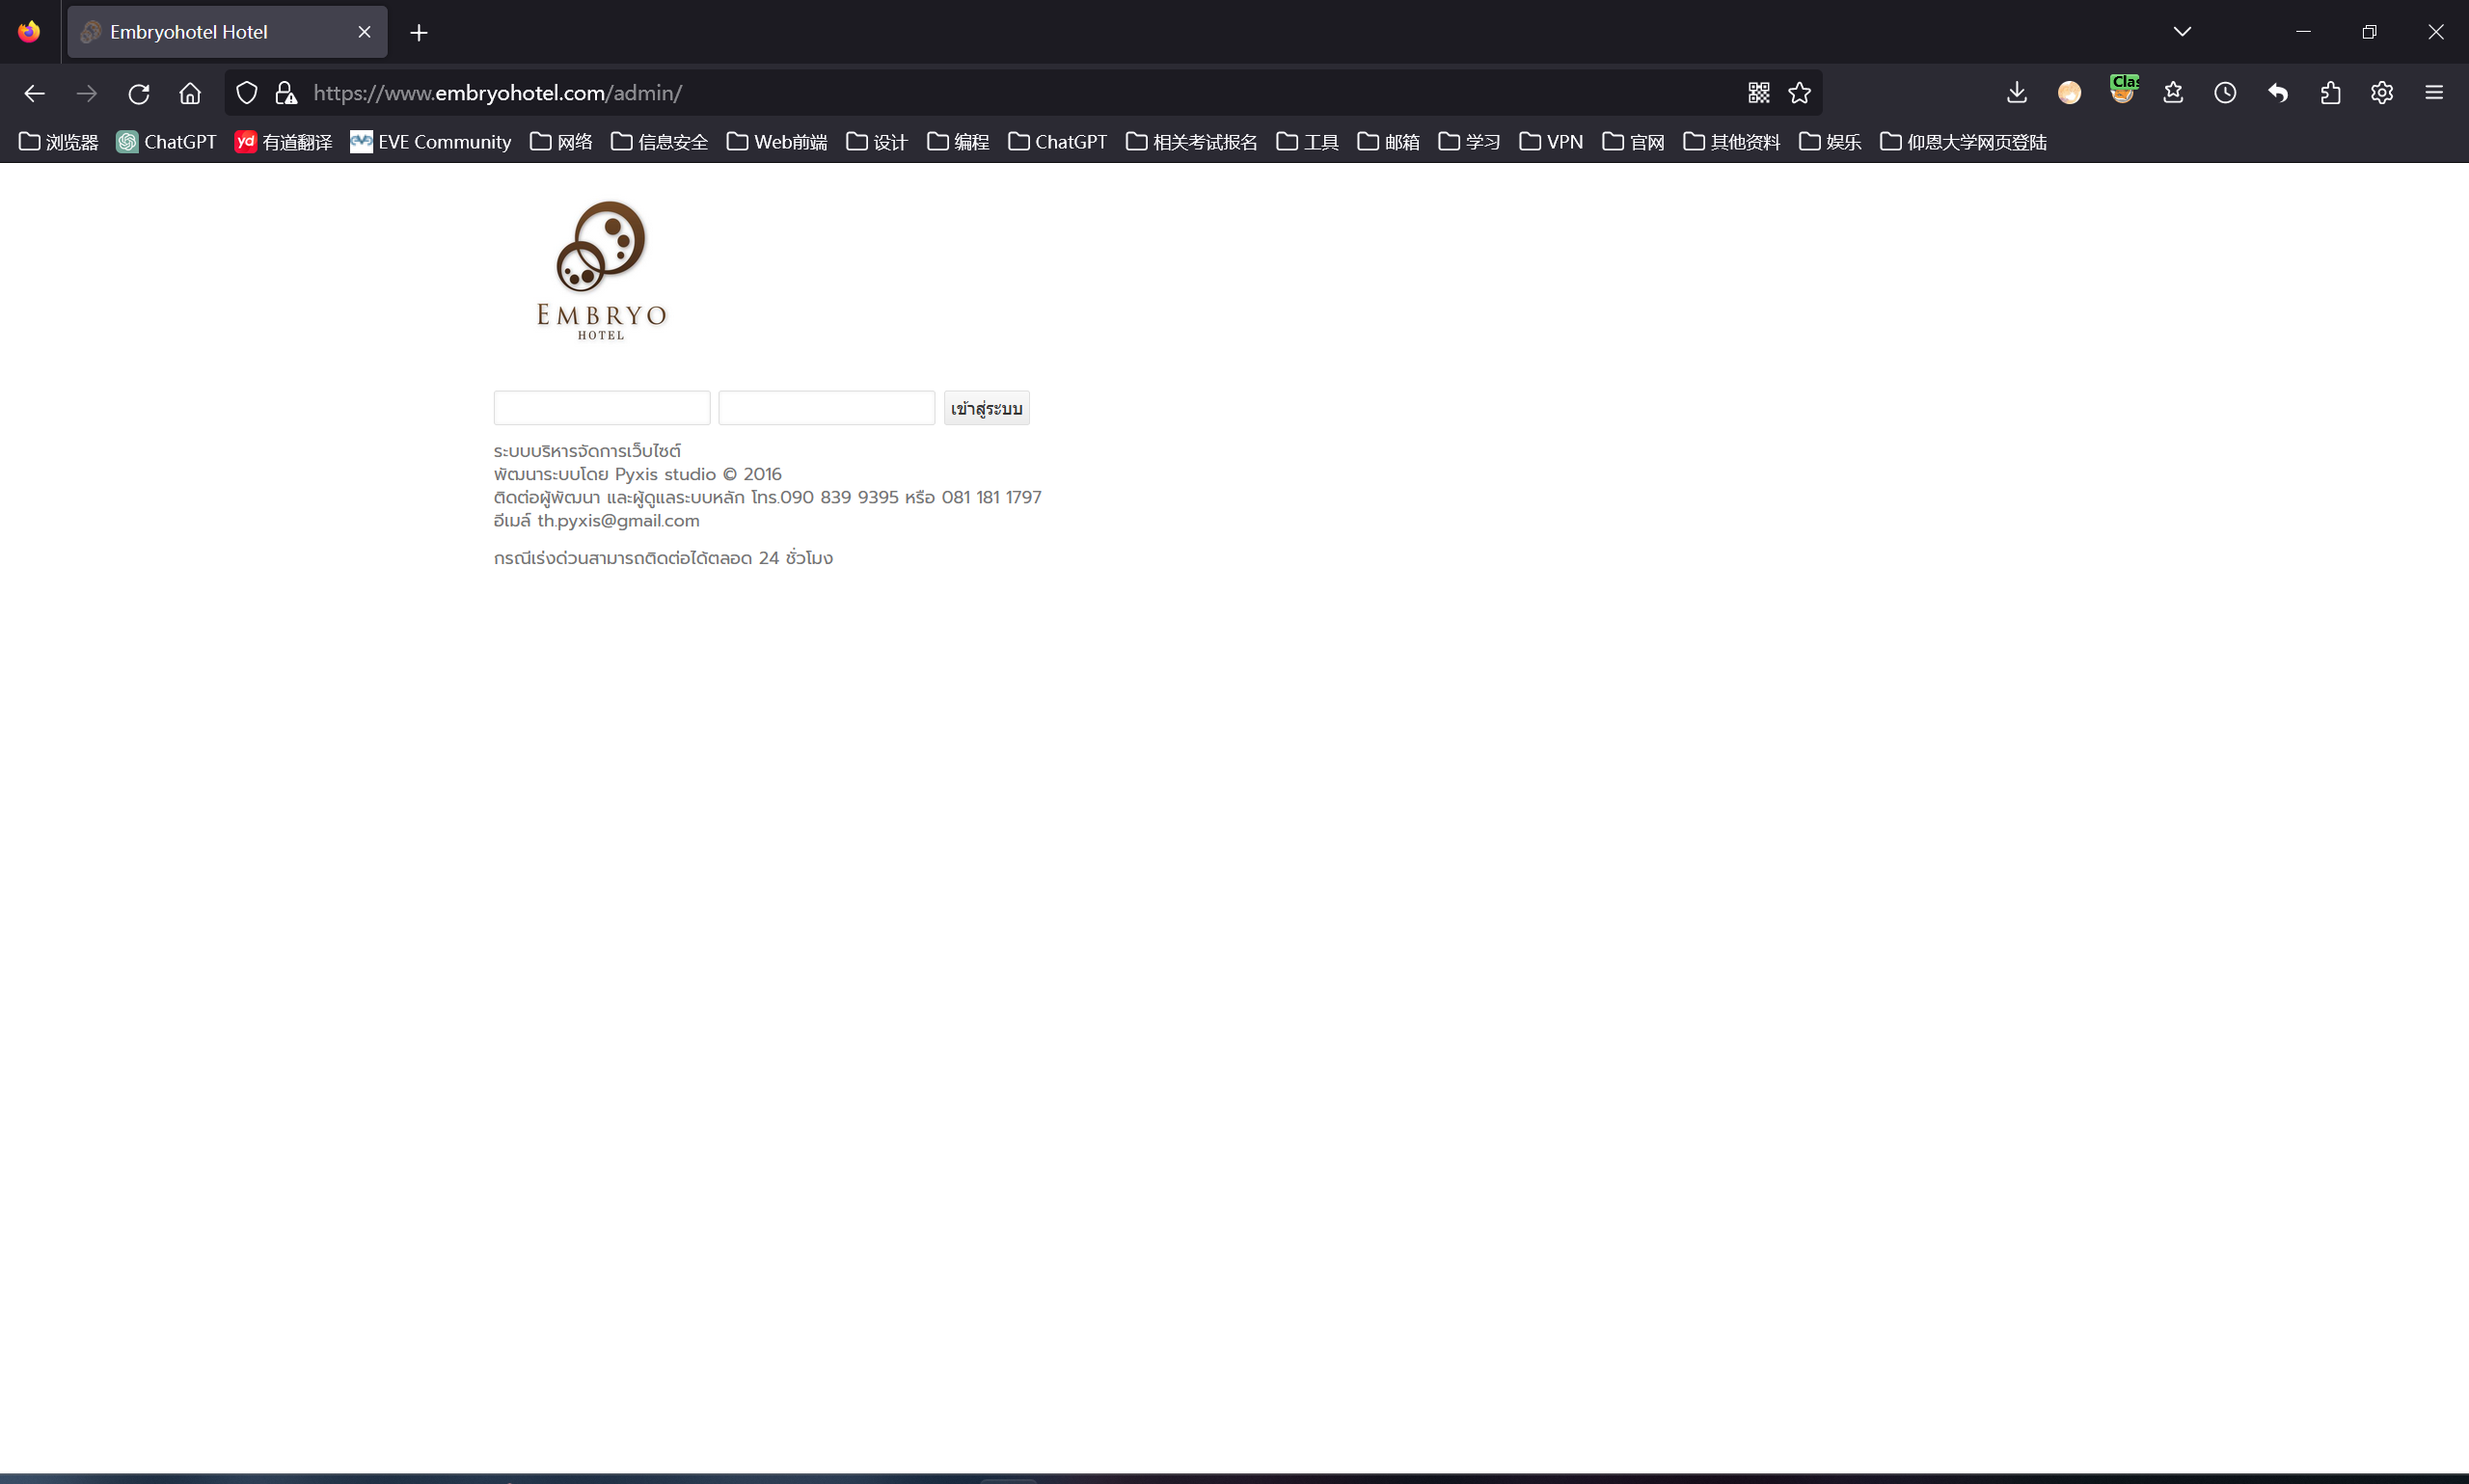Expand the list-all-tabs chevron

pos(2182,32)
